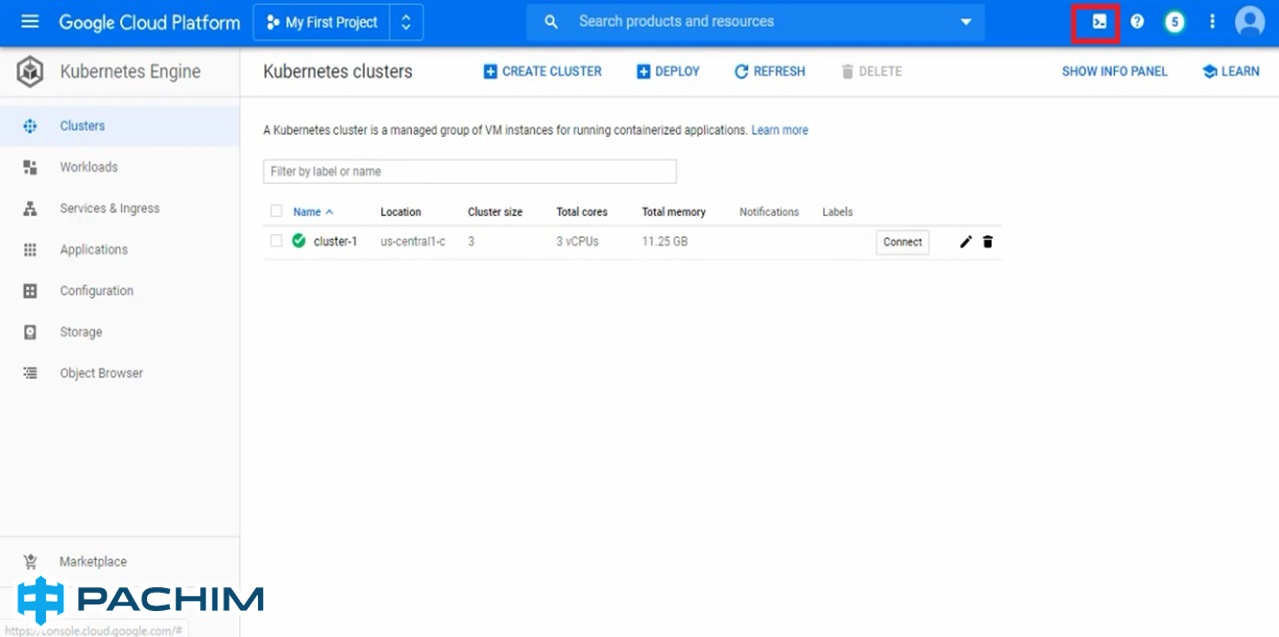The height and width of the screenshot is (637, 1279).
Task: Click the green status check for cluster-1
Action: coord(299,241)
